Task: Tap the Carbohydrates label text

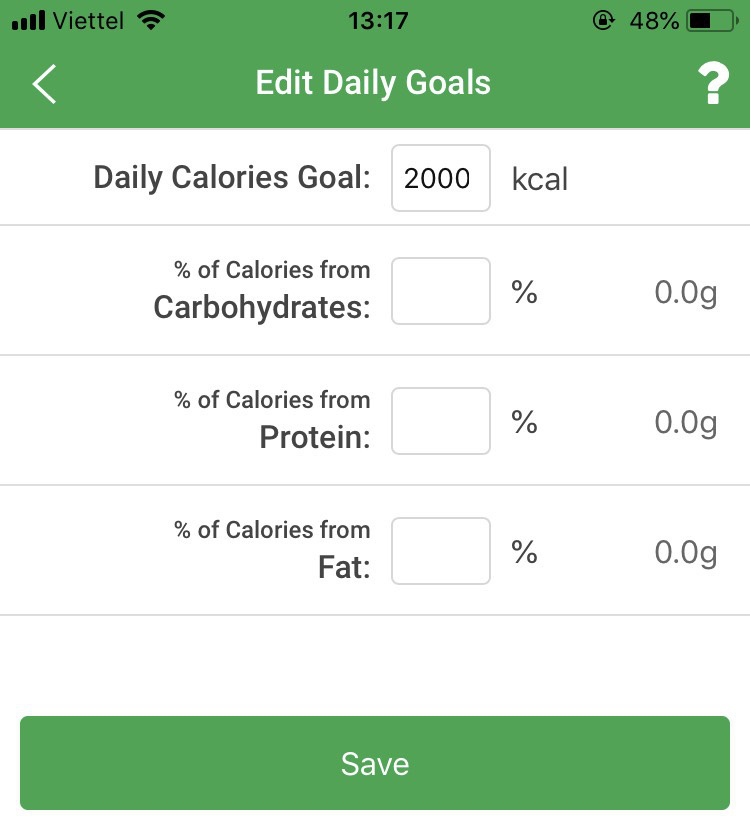Action: tap(262, 308)
